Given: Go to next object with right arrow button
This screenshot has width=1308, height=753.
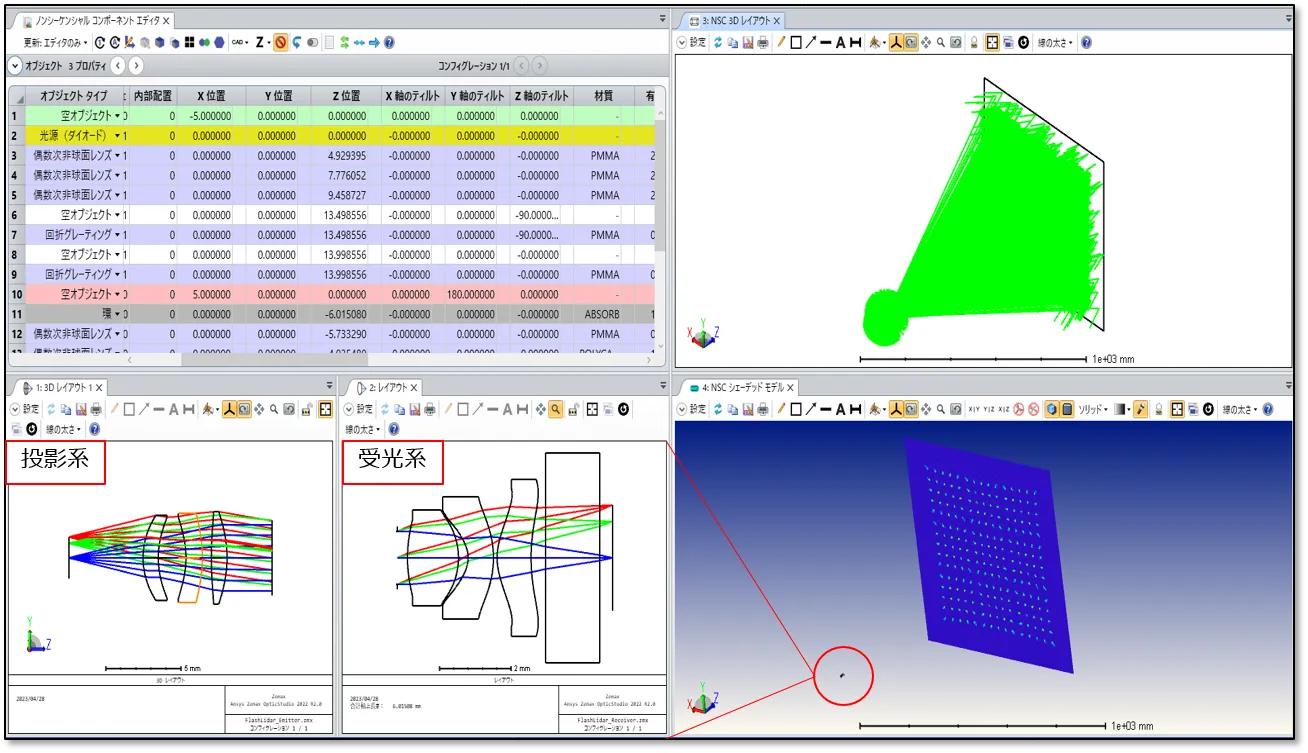Looking at the screenshot, I should tap(136, 66).
